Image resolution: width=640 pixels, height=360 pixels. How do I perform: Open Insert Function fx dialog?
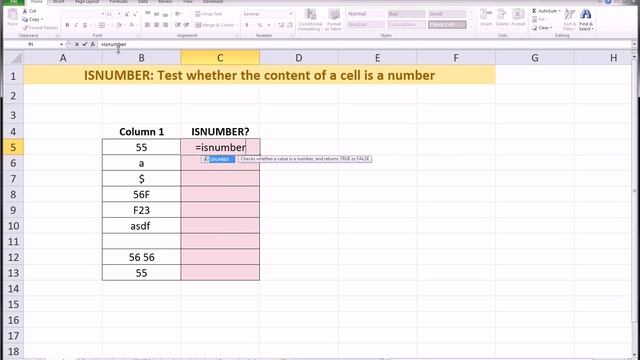pyautogui.click(x=93, y=44)
